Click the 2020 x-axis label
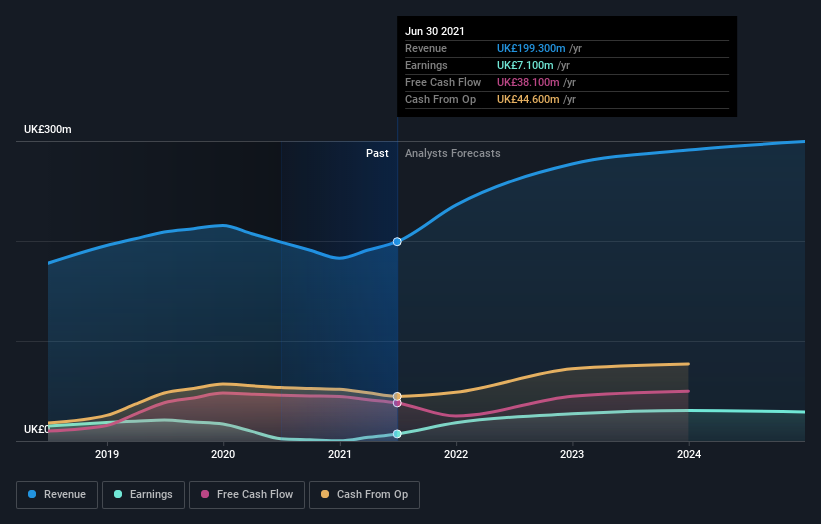Viewport: 821px width, 524px height. click(x=223, y=454)
